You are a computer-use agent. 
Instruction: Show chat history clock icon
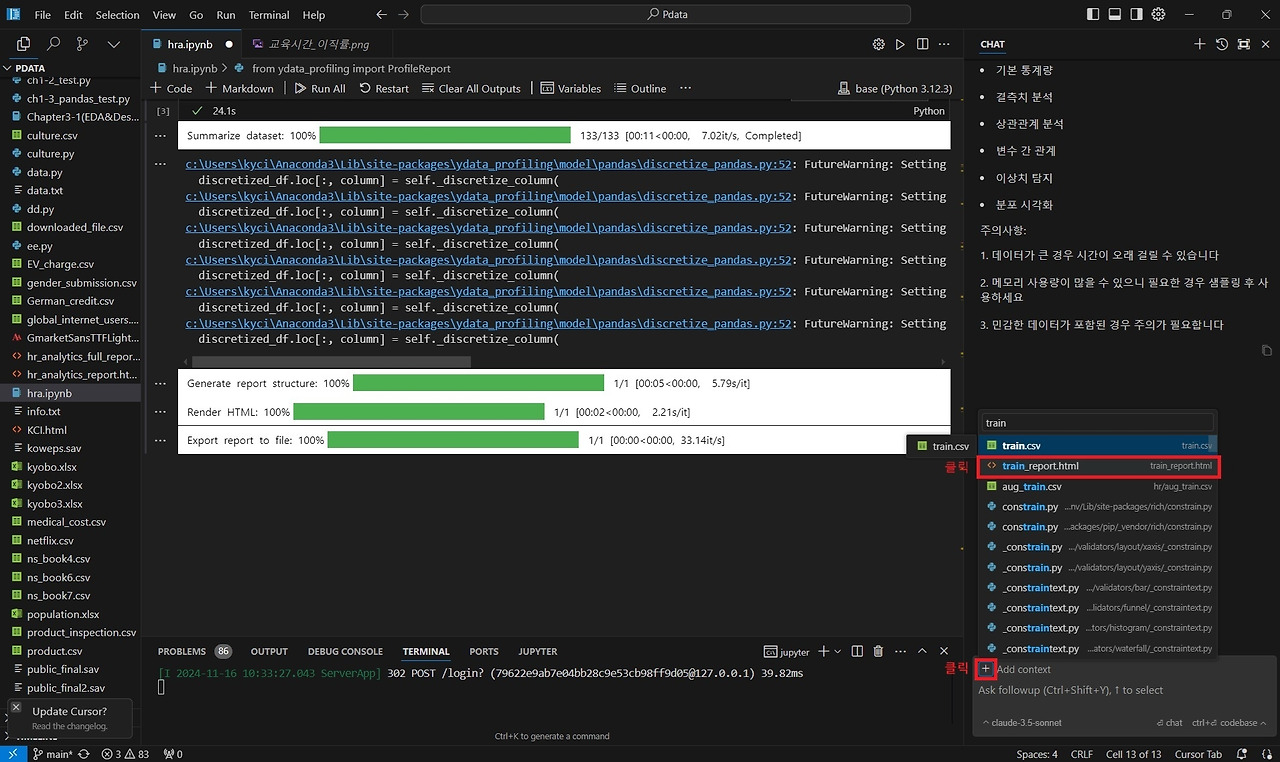pyautogui.click(x=1222, y=44)
